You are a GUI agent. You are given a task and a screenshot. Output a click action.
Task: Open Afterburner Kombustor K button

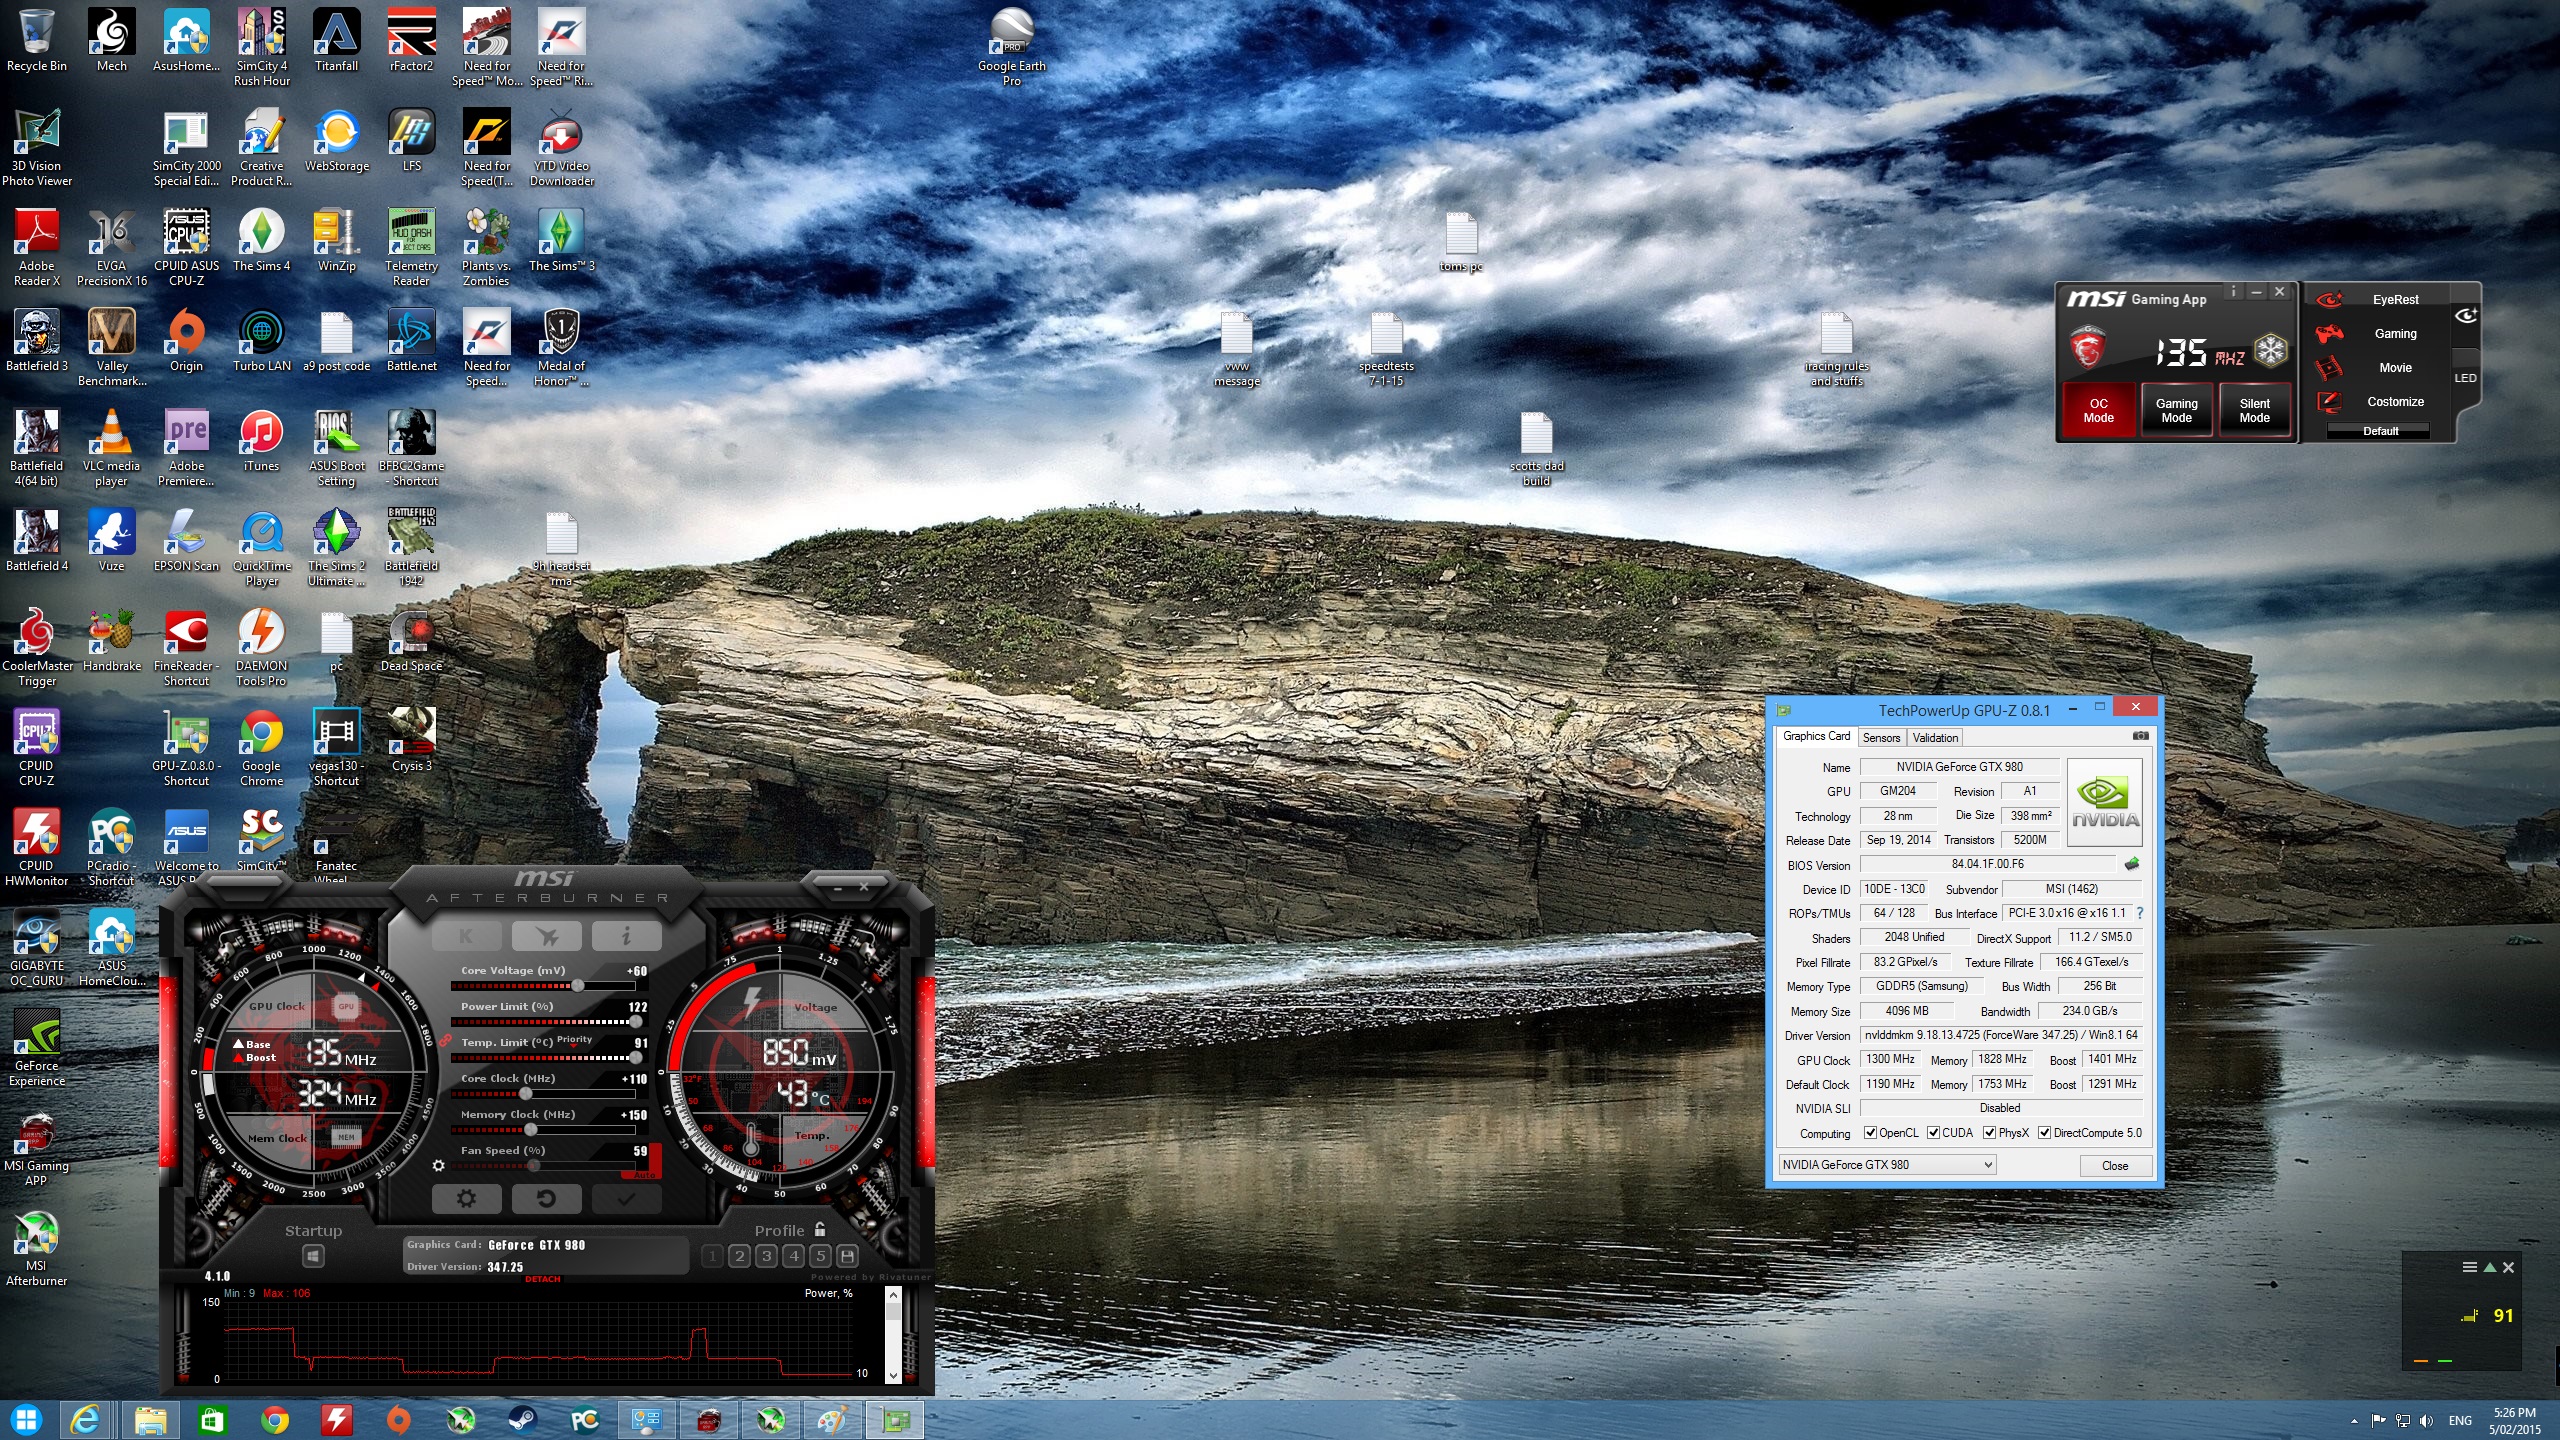[466, 936]
